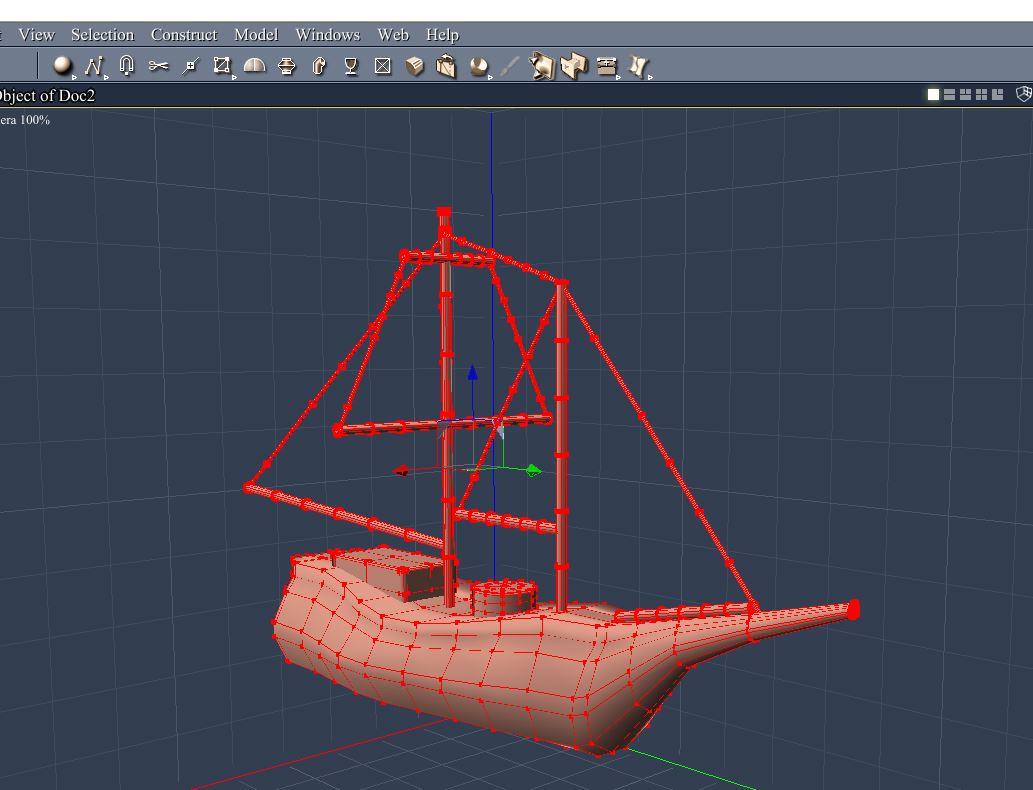The height and width of the screenshot is (790, 1033).
Task: Choose the bounding box selection tool
Action: click(x=222, y=65)
